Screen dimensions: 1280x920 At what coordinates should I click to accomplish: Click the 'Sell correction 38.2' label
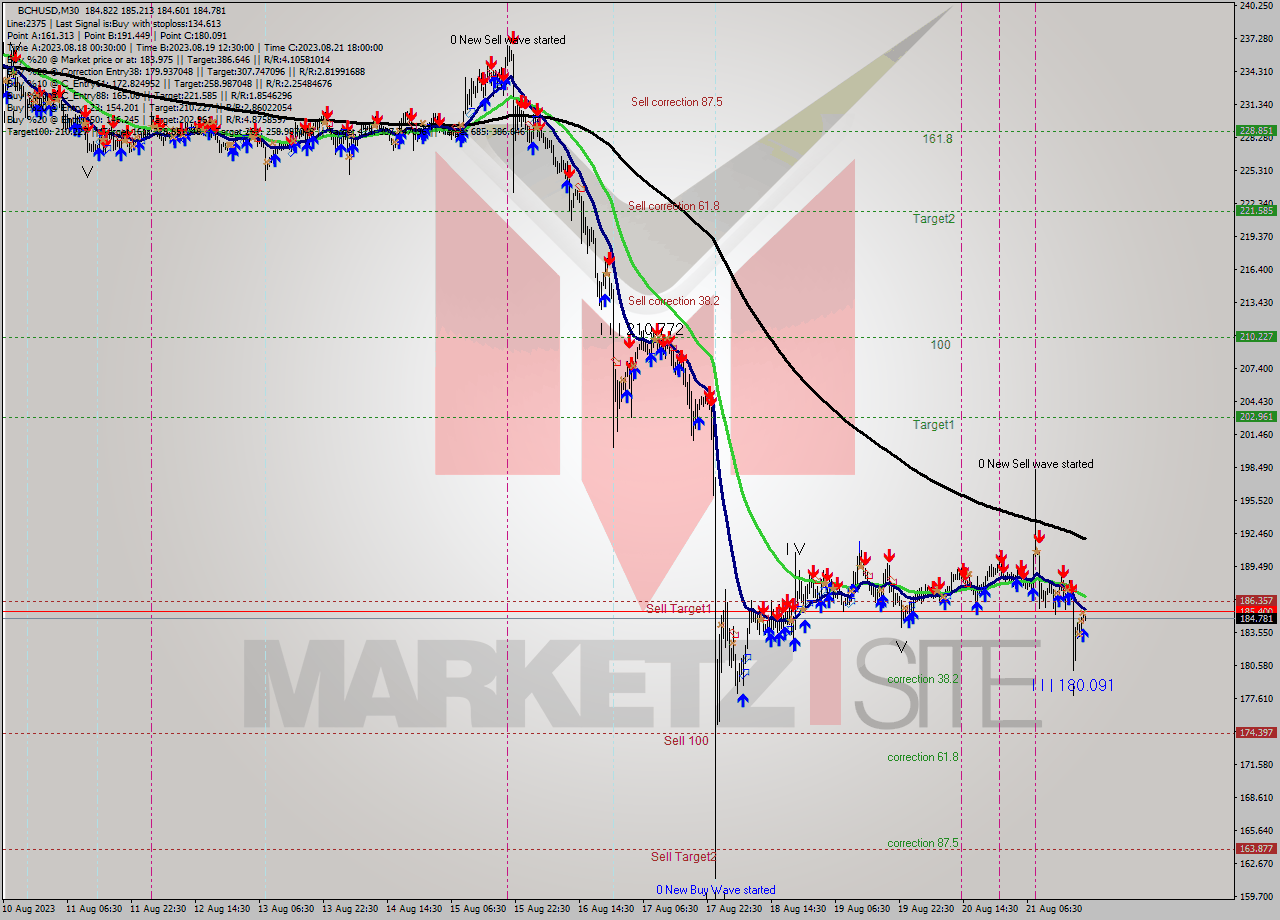click(674, 301)
